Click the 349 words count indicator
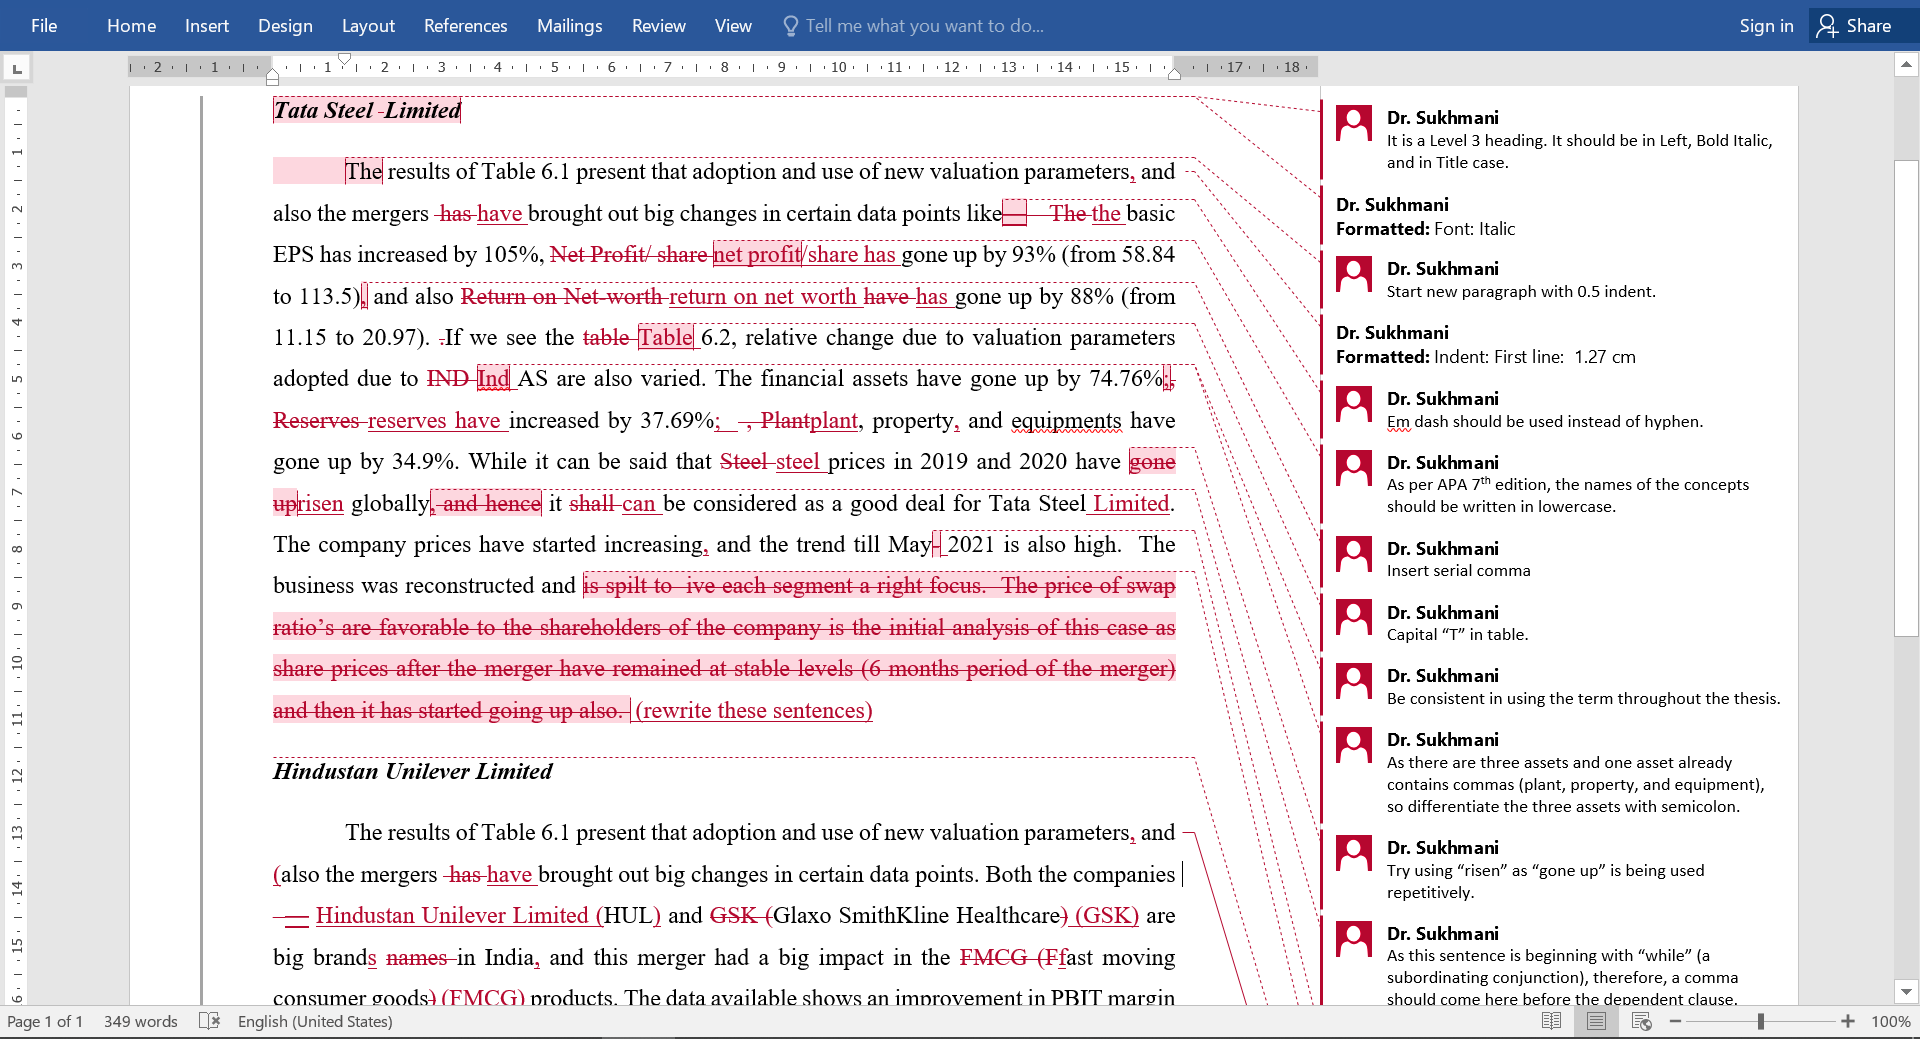The width and height of the screenshot is (1920, 1039). point(141,1021)
